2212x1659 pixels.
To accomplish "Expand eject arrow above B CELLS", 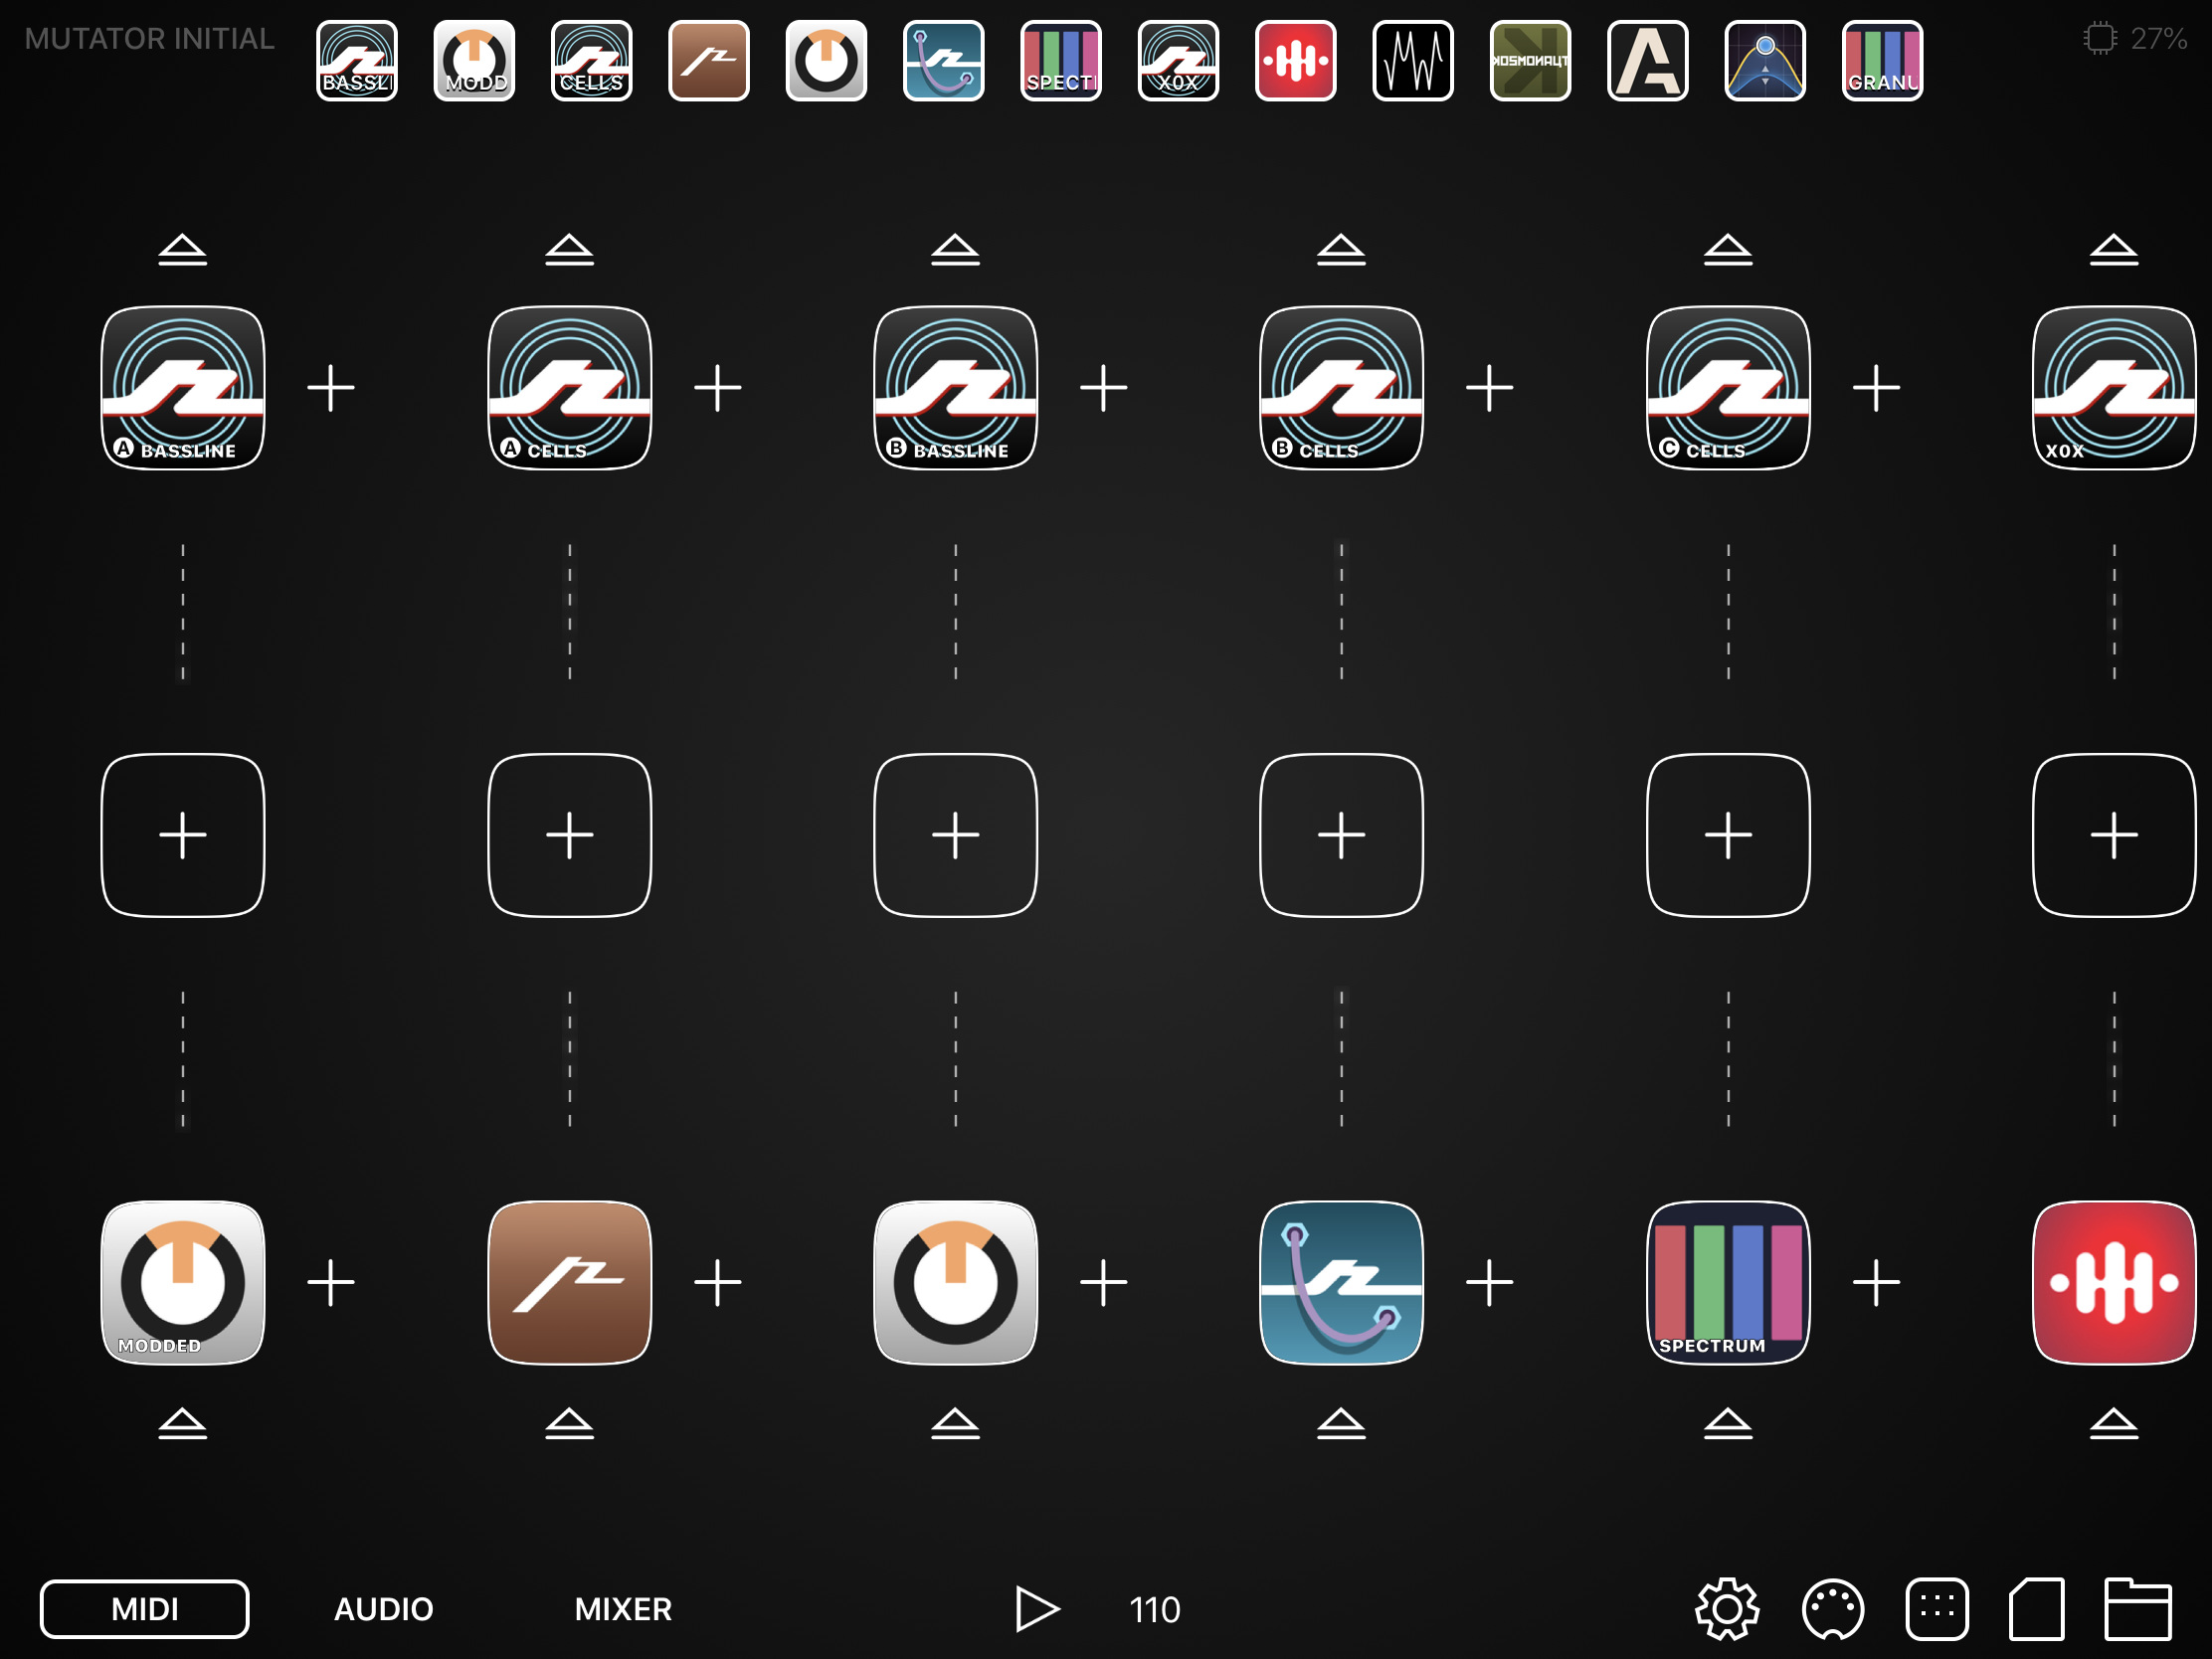I will (1342, 250).
